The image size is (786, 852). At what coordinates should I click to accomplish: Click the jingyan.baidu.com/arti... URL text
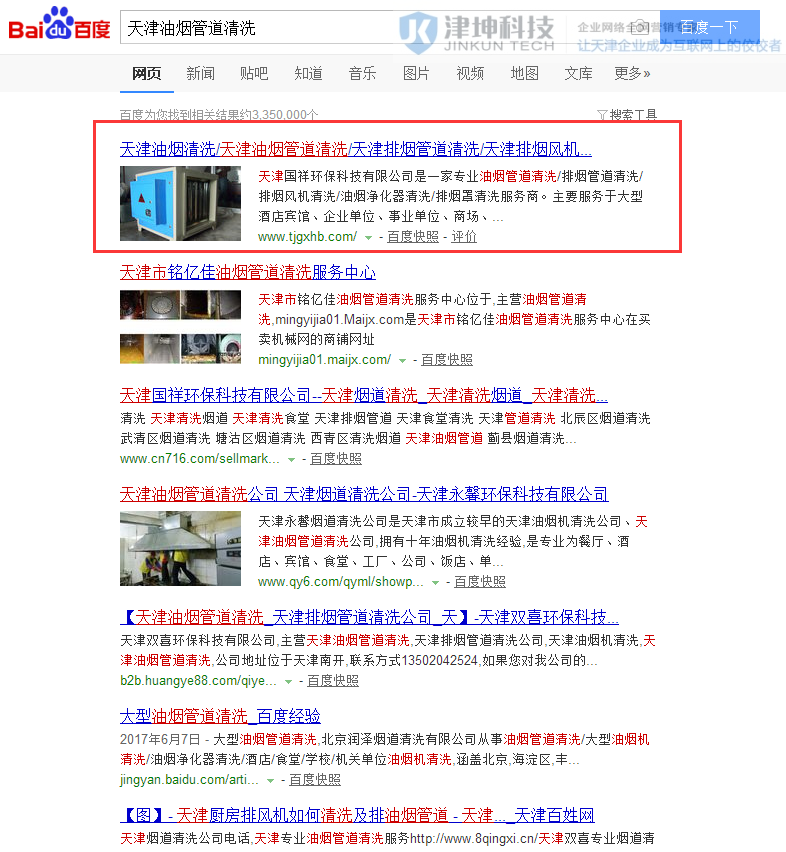pos(190,780)
